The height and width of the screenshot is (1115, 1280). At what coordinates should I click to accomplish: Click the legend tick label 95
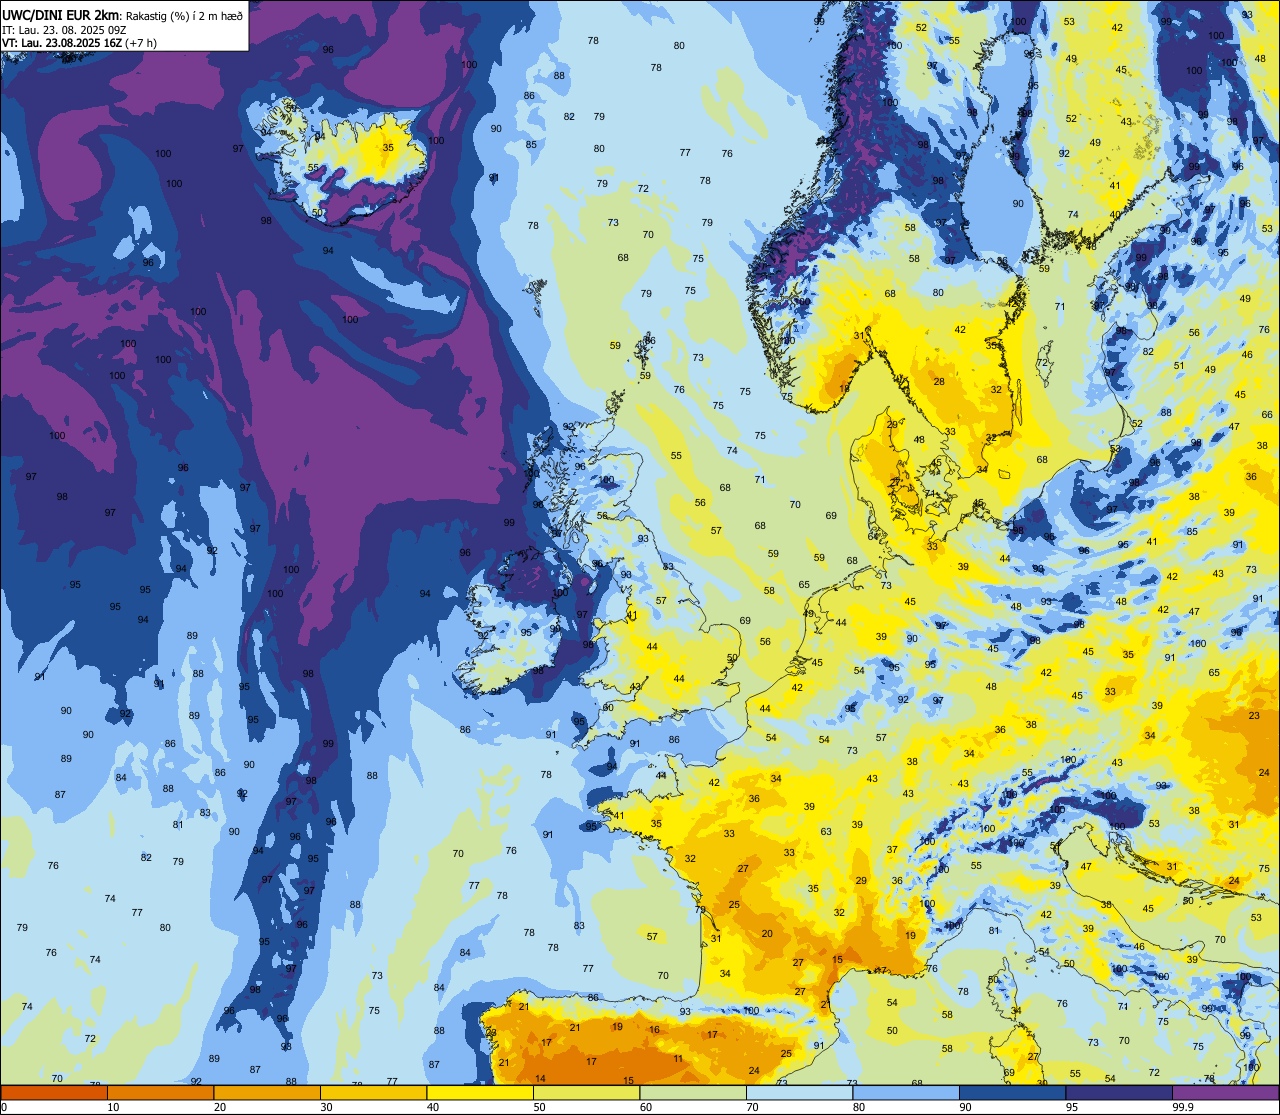click(x=1071, y=1107)
